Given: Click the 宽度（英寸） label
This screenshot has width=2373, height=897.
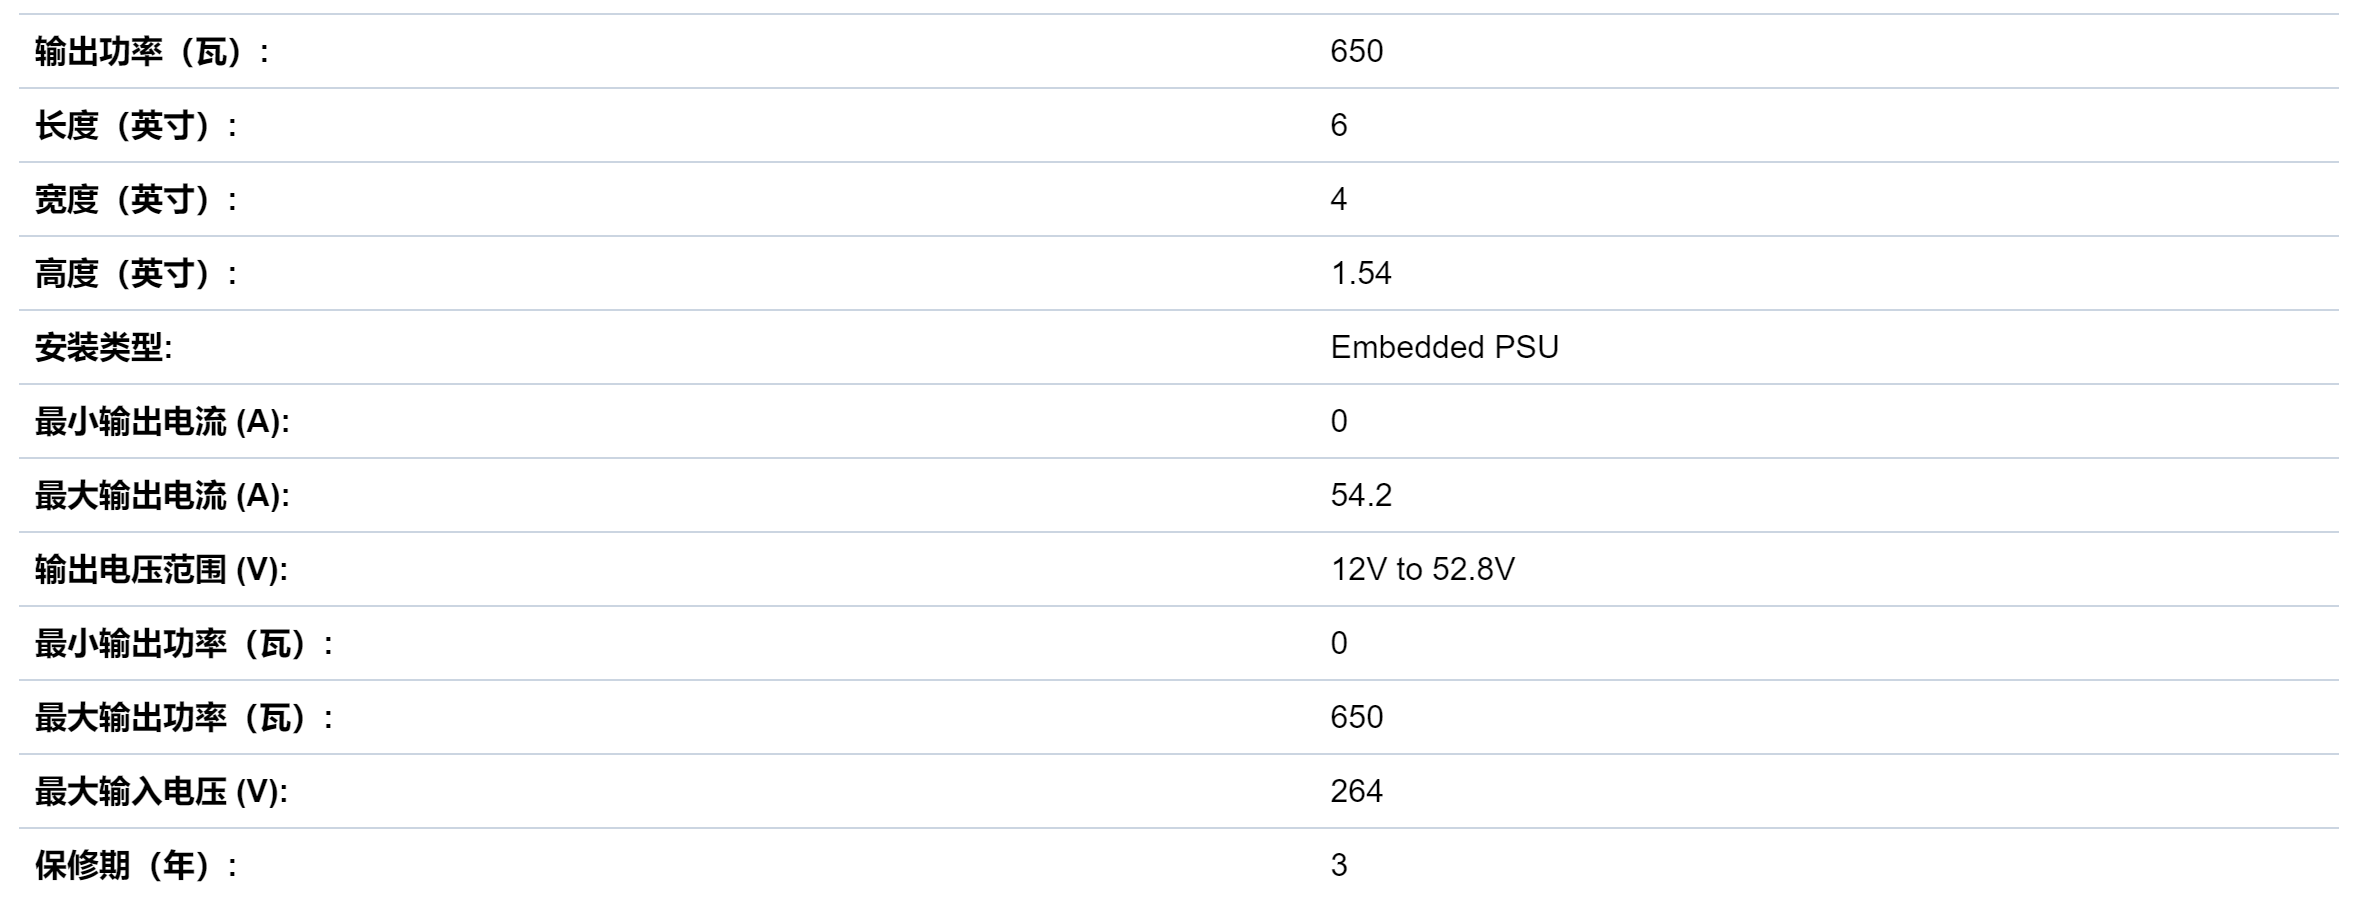Looking at the screenshot, I should coord(136,200).
